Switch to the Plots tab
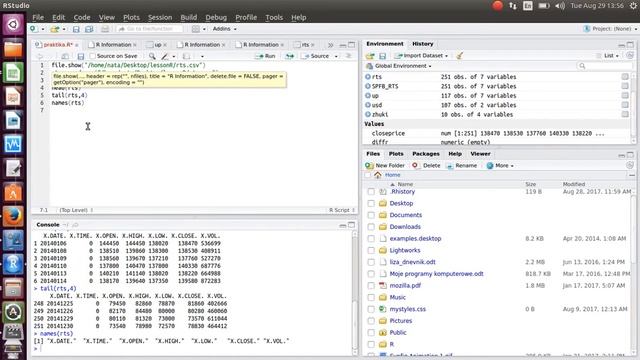The width and height of the screenshot is (640, 360). click(396, 154)
